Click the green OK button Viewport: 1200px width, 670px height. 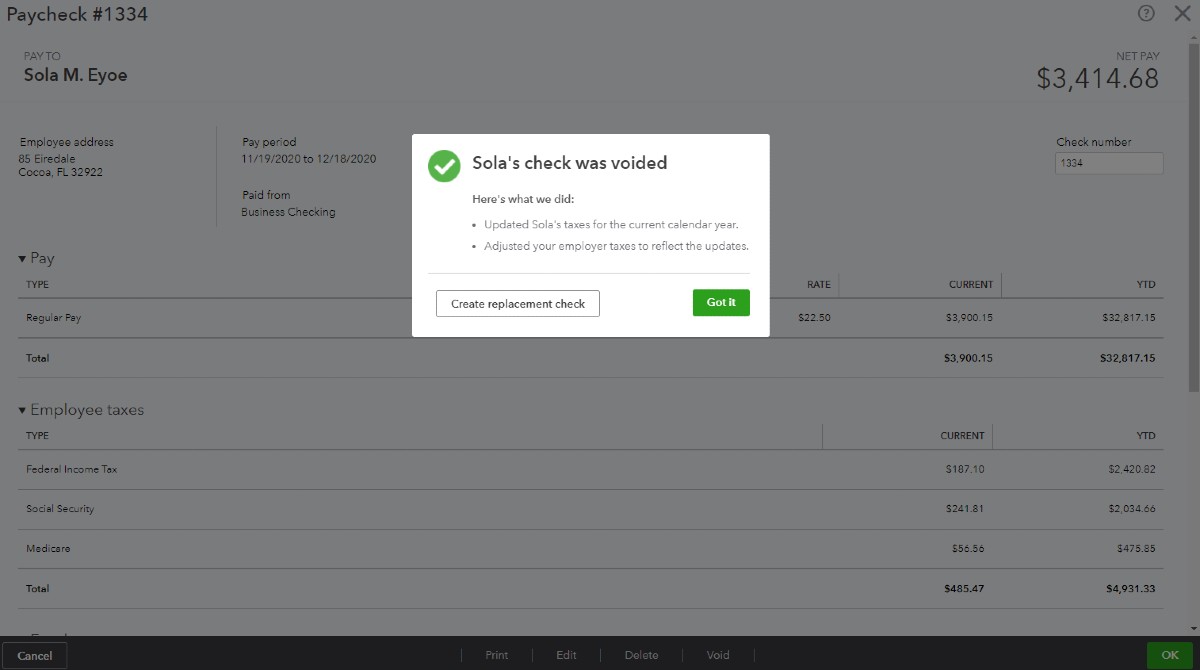point(1170,656)
